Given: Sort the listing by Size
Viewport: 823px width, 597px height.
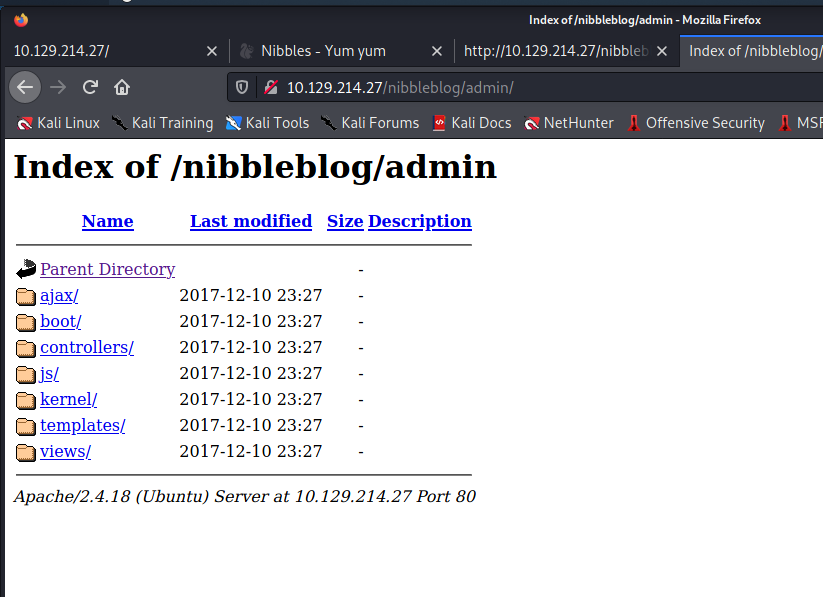Looking at the screenshot, I should [345, 221].
